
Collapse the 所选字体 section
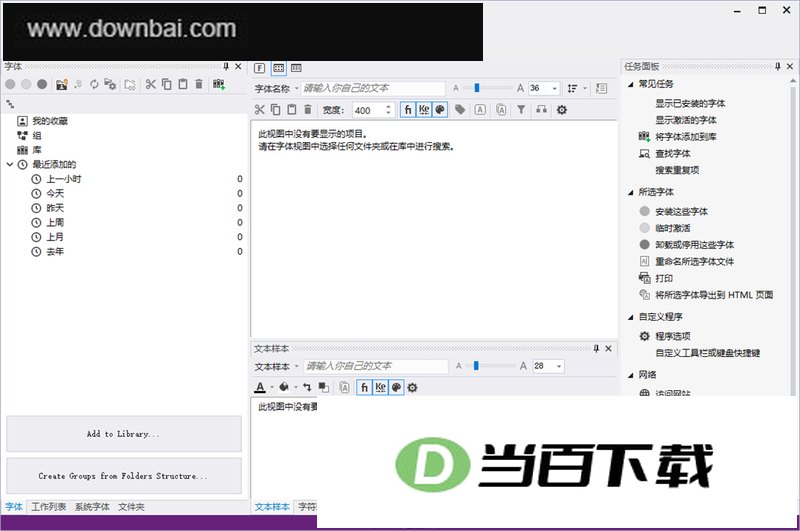click(631, 192)
